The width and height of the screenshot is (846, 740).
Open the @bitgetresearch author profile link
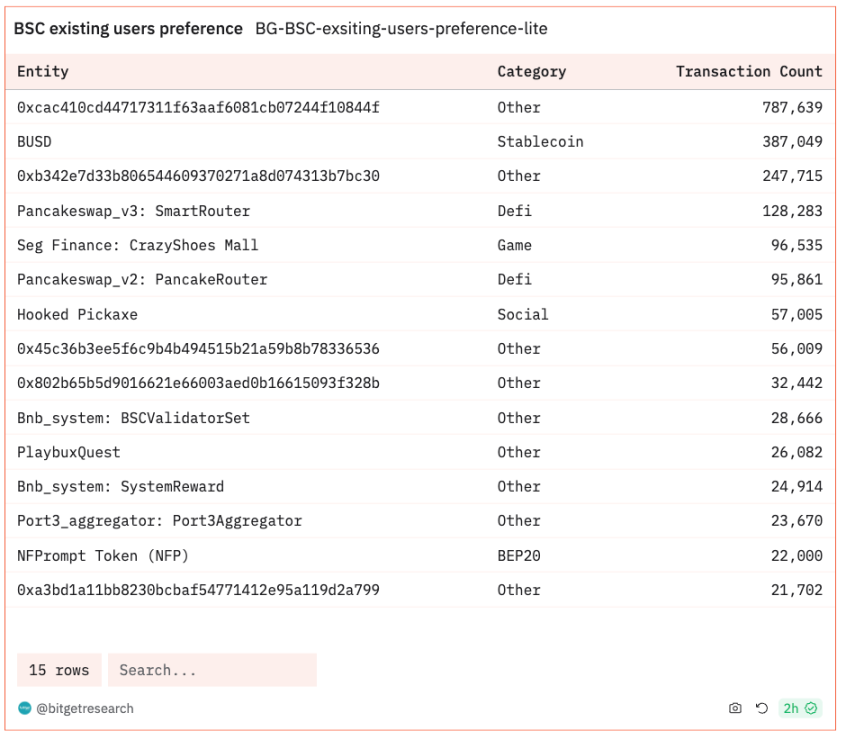(x=85, y=708)
